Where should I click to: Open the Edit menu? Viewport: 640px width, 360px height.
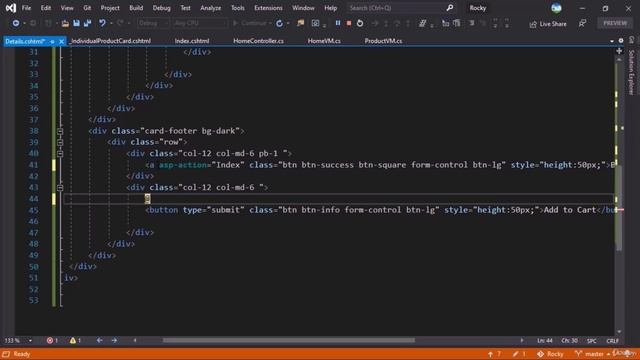coord(46,8)
